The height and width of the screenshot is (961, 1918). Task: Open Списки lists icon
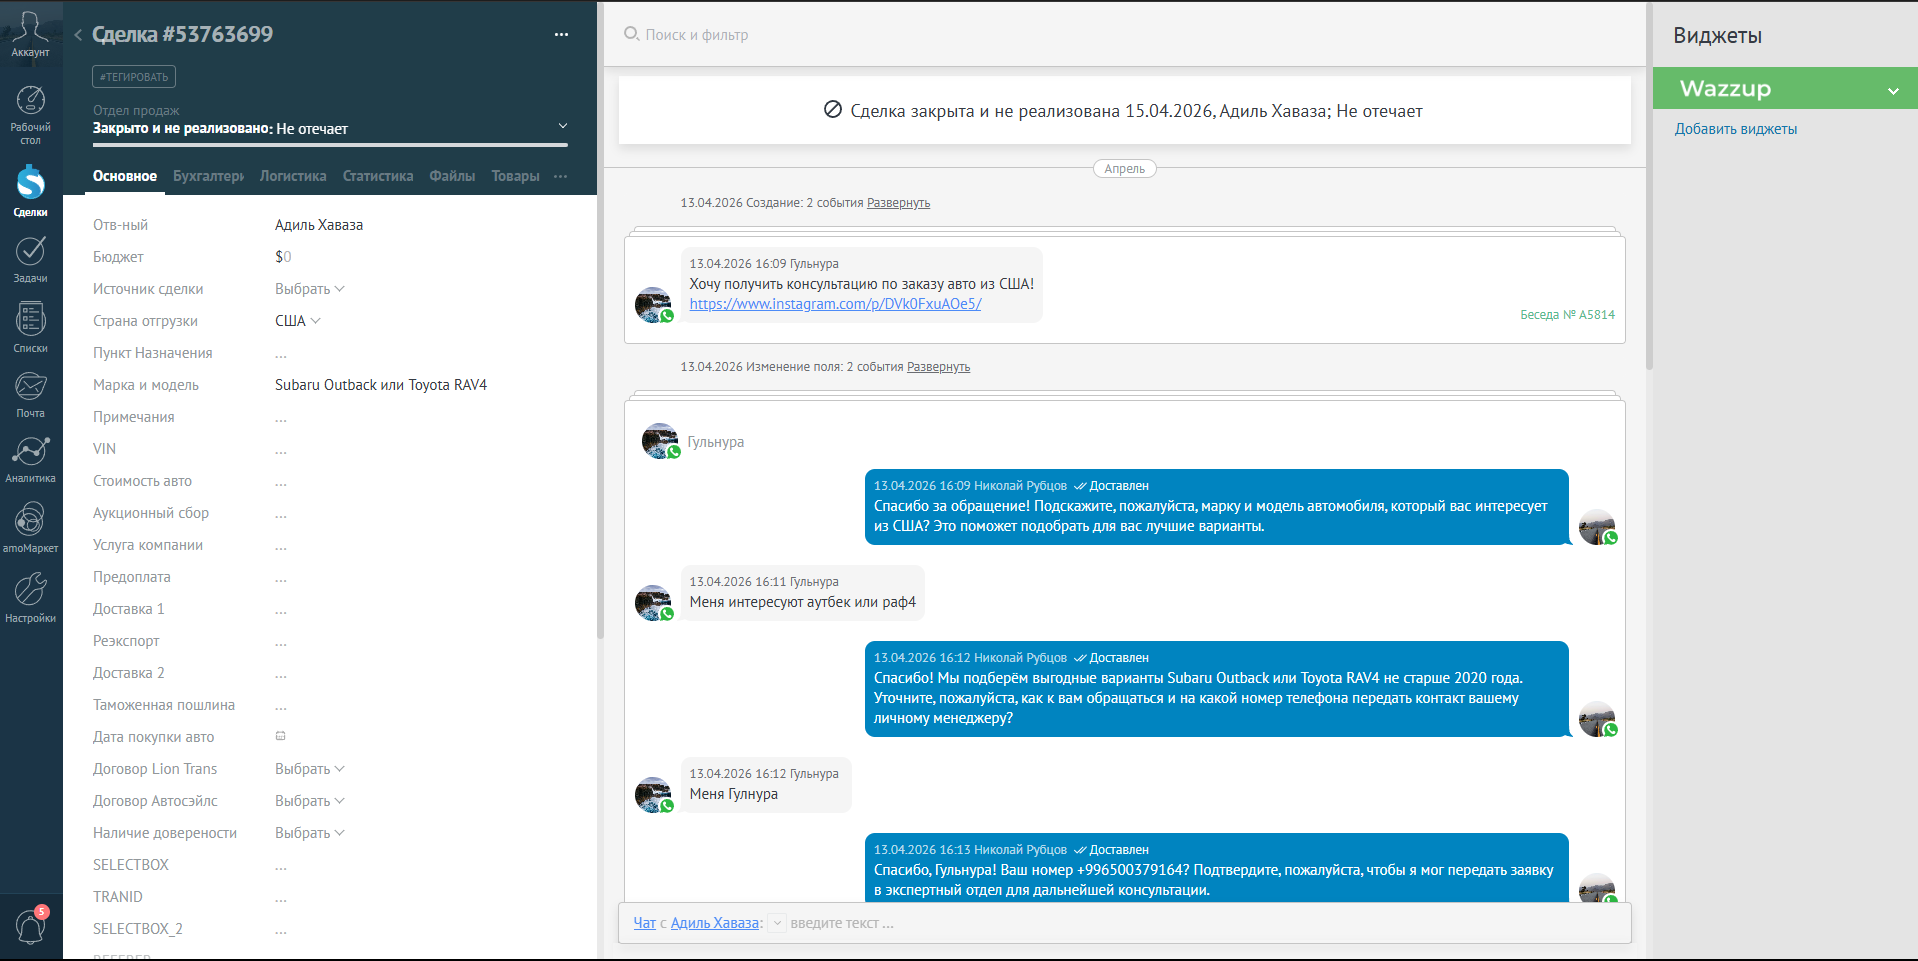coord(30,328)
